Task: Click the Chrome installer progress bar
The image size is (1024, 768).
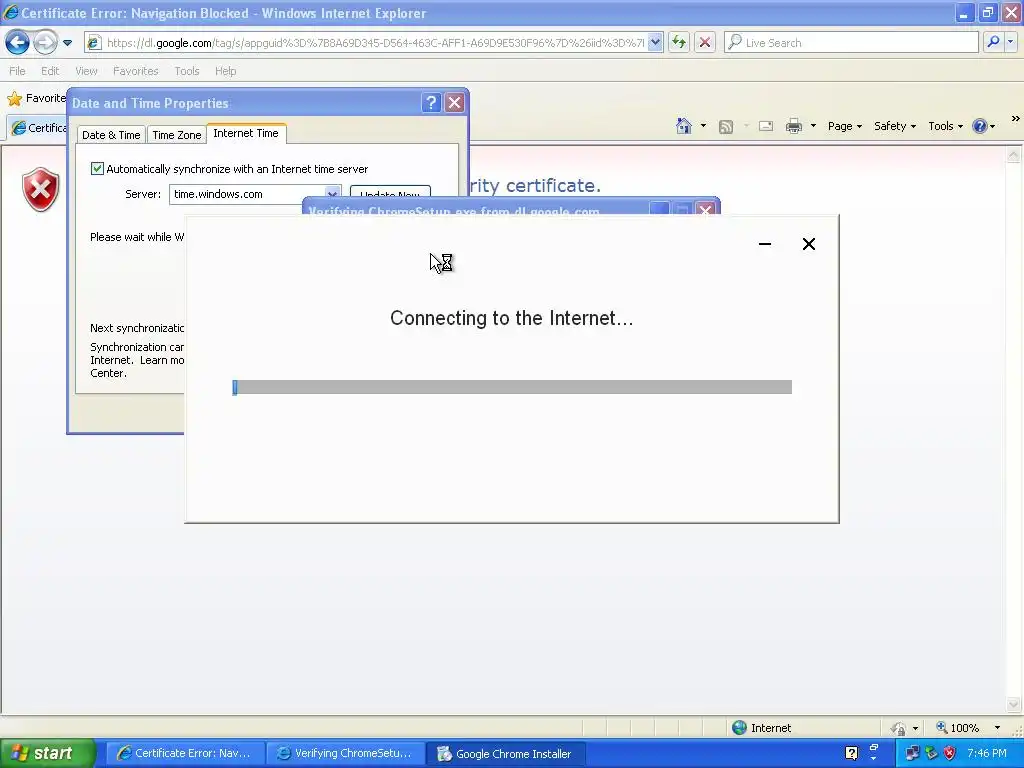Action: pos(512,387)
